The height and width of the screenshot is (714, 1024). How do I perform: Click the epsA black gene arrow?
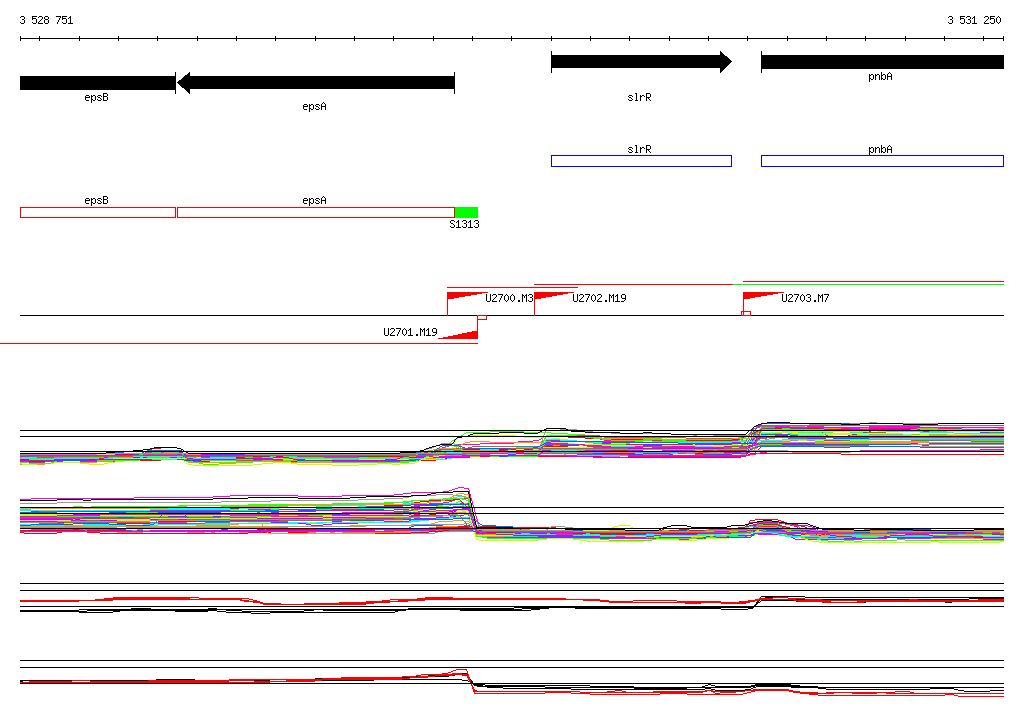(315, 83)
